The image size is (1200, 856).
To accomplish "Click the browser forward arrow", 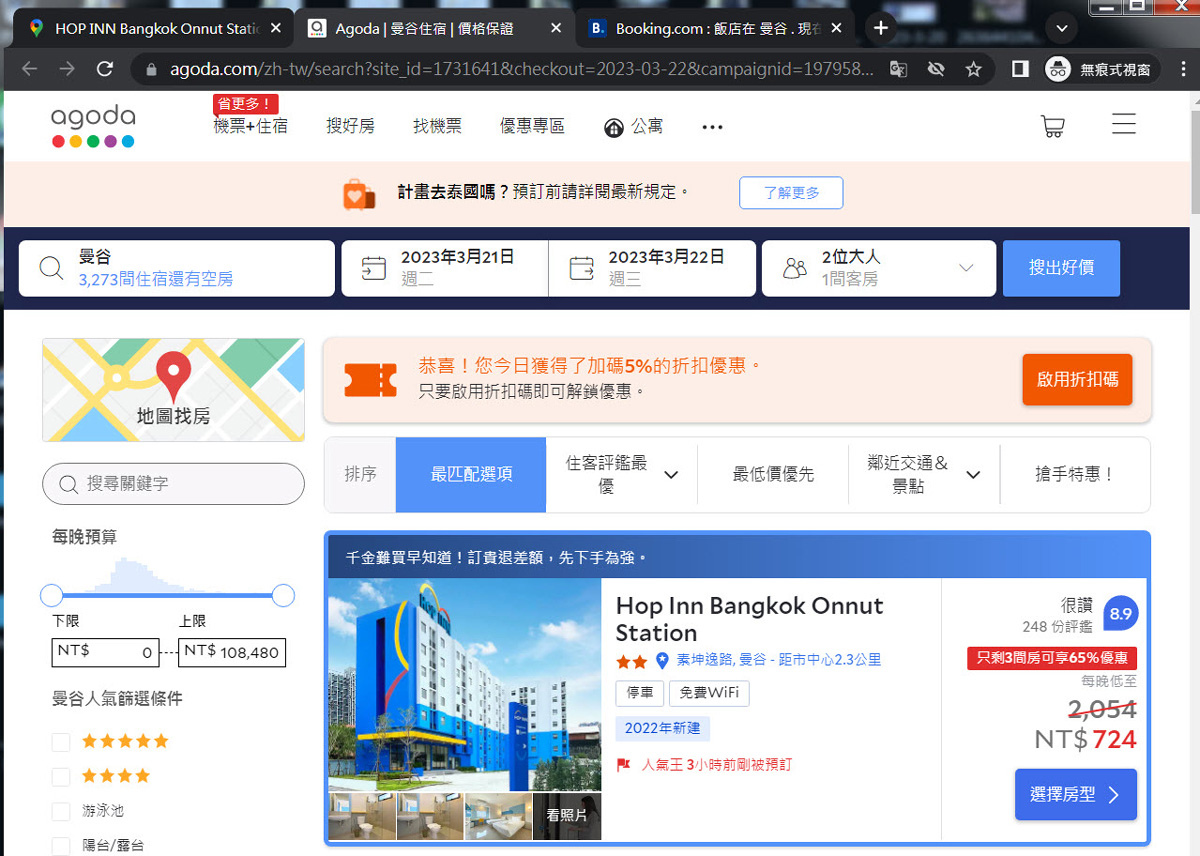I will (66, 69).
